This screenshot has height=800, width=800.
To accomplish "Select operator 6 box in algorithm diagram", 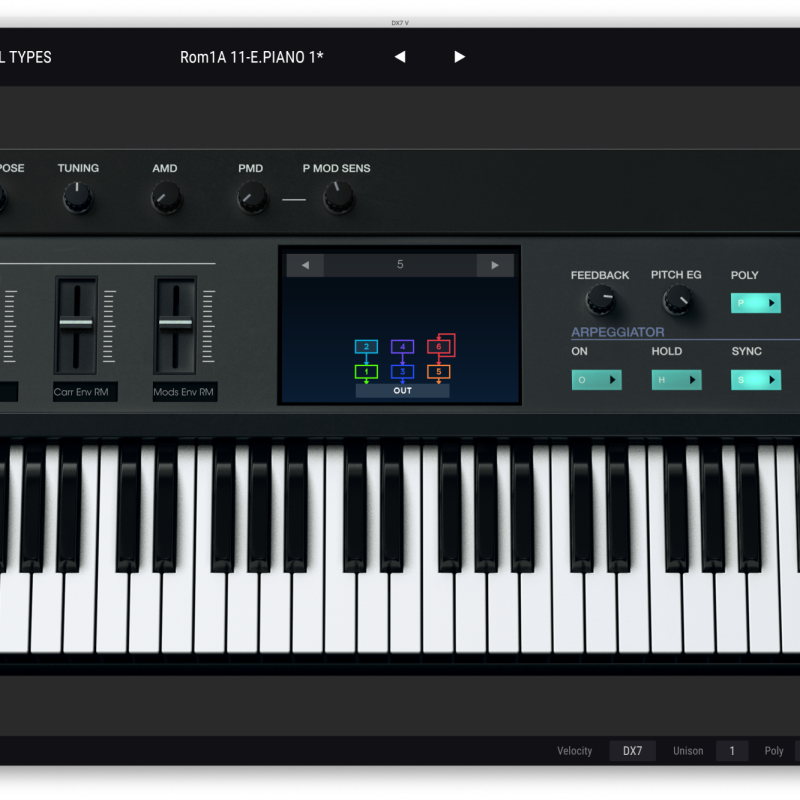I will coord(439,347).
